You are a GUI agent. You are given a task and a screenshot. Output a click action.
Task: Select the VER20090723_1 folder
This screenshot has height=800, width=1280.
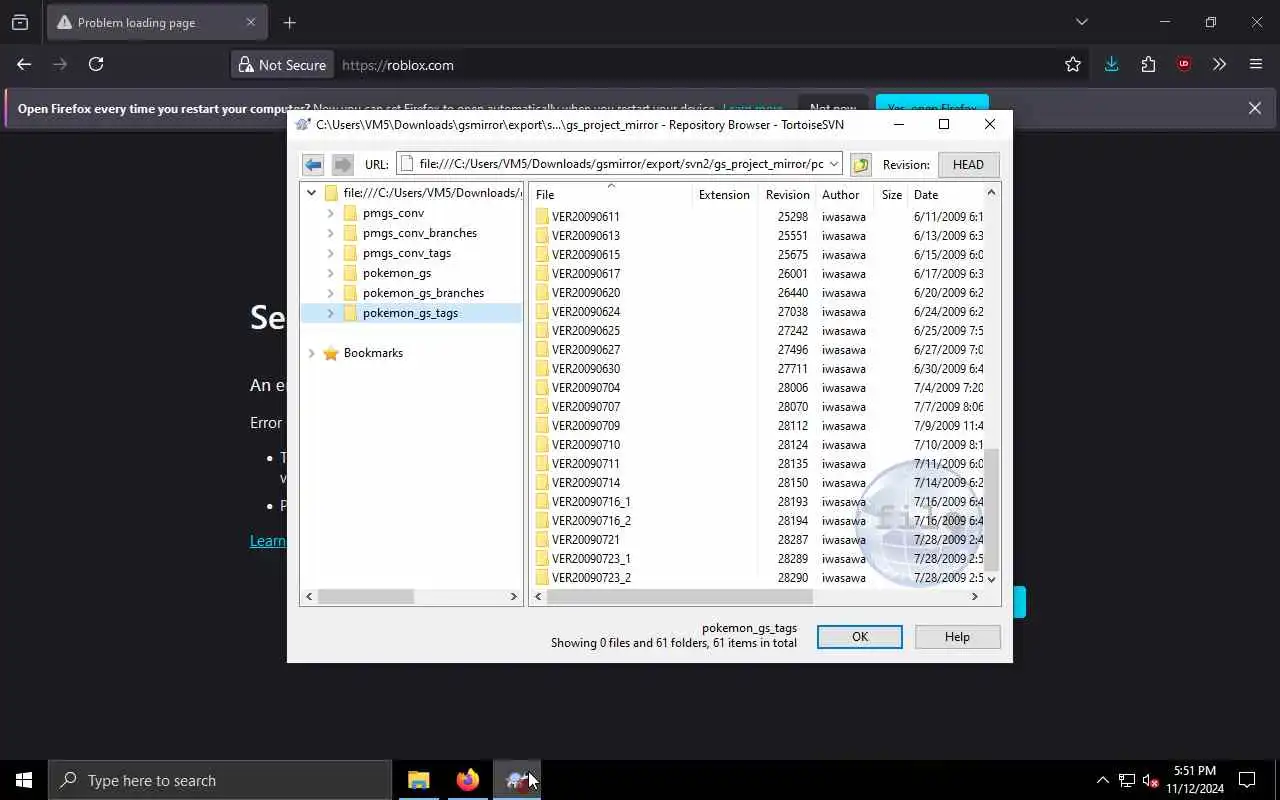click(x=591, y=559)
